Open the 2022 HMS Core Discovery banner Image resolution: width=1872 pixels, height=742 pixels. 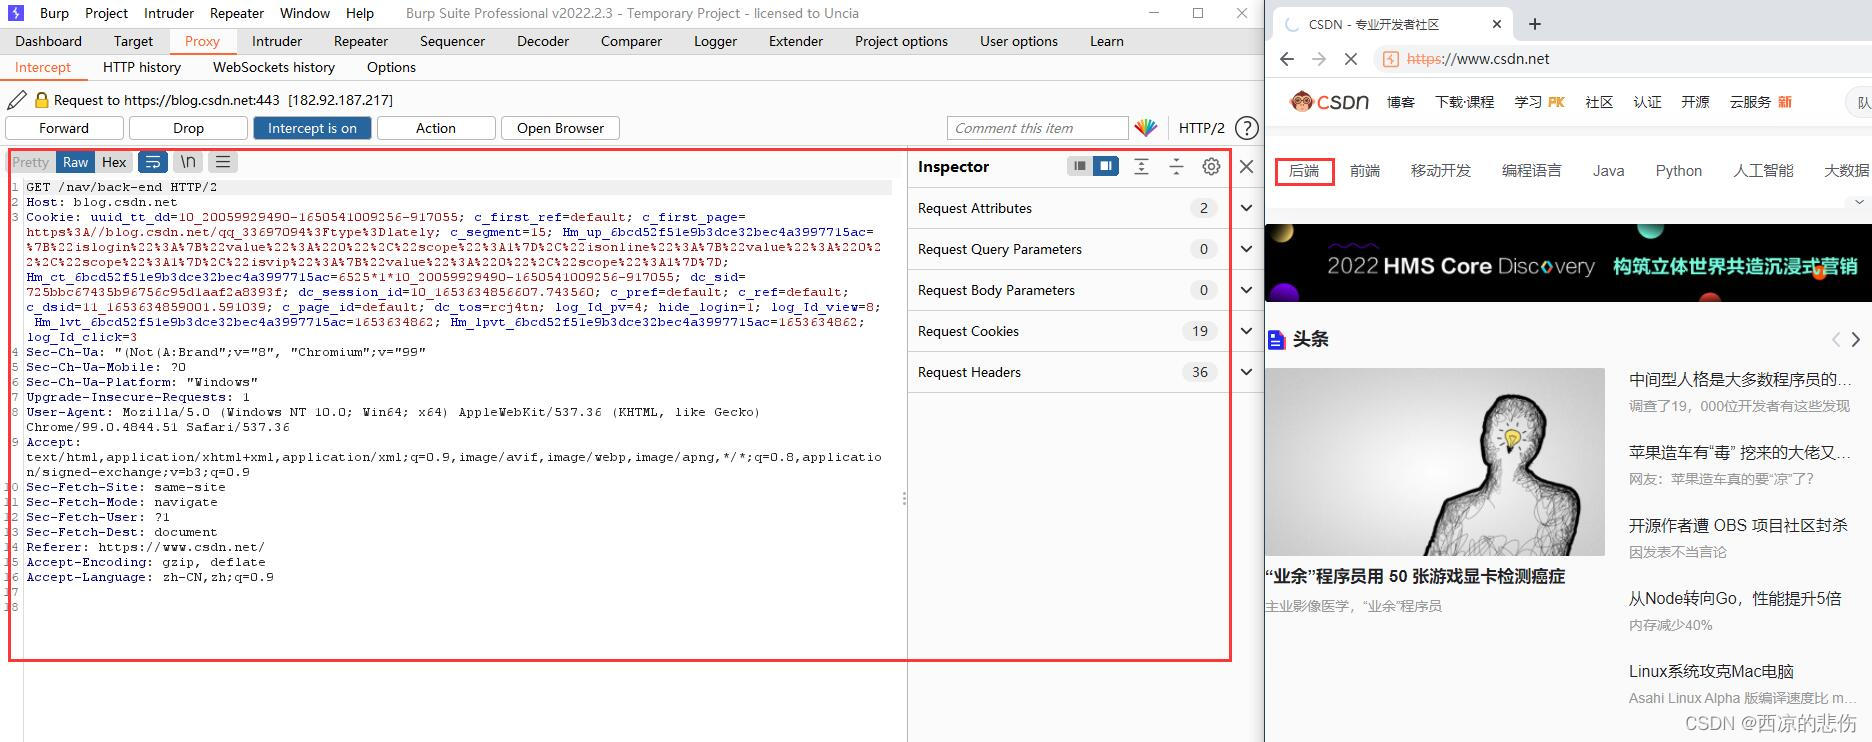coord(1568,263)
